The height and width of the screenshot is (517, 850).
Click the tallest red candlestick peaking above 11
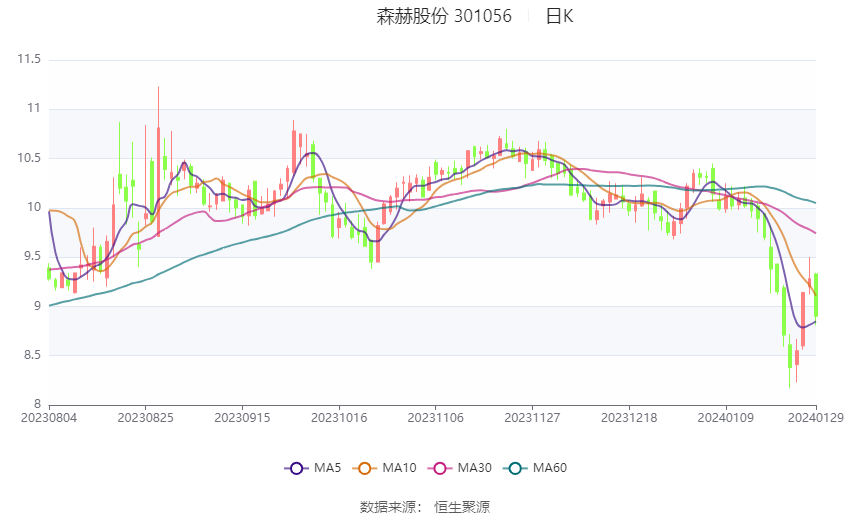[158, 182]
